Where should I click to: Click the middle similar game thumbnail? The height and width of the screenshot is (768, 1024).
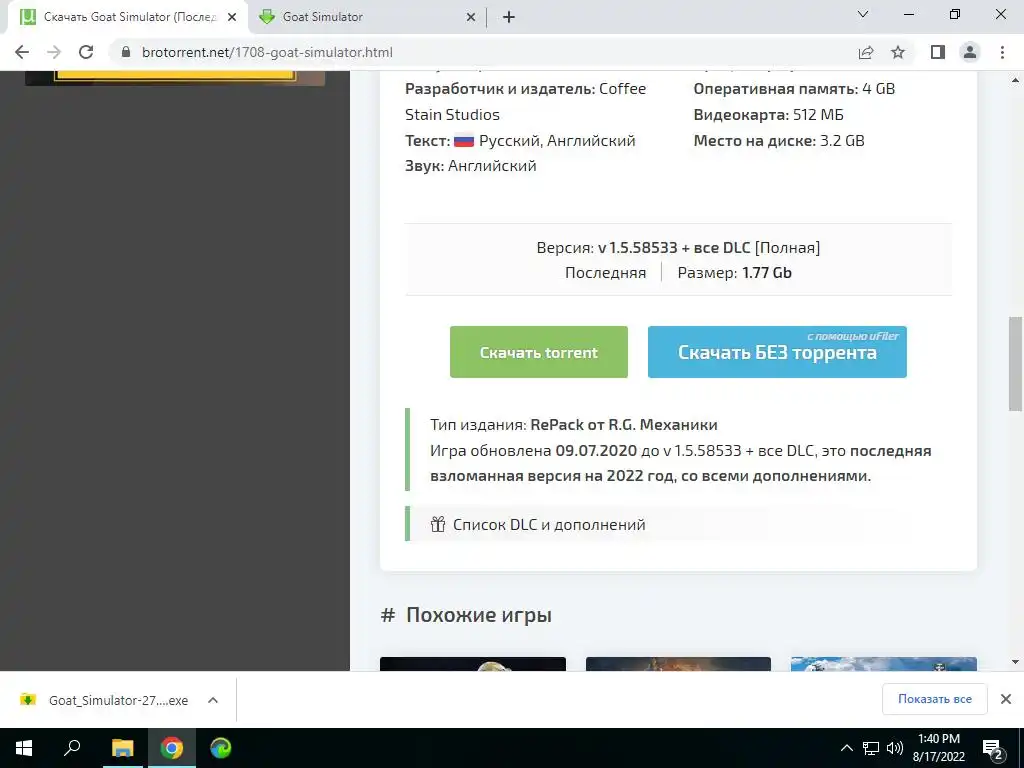click(x=679, y=664)
